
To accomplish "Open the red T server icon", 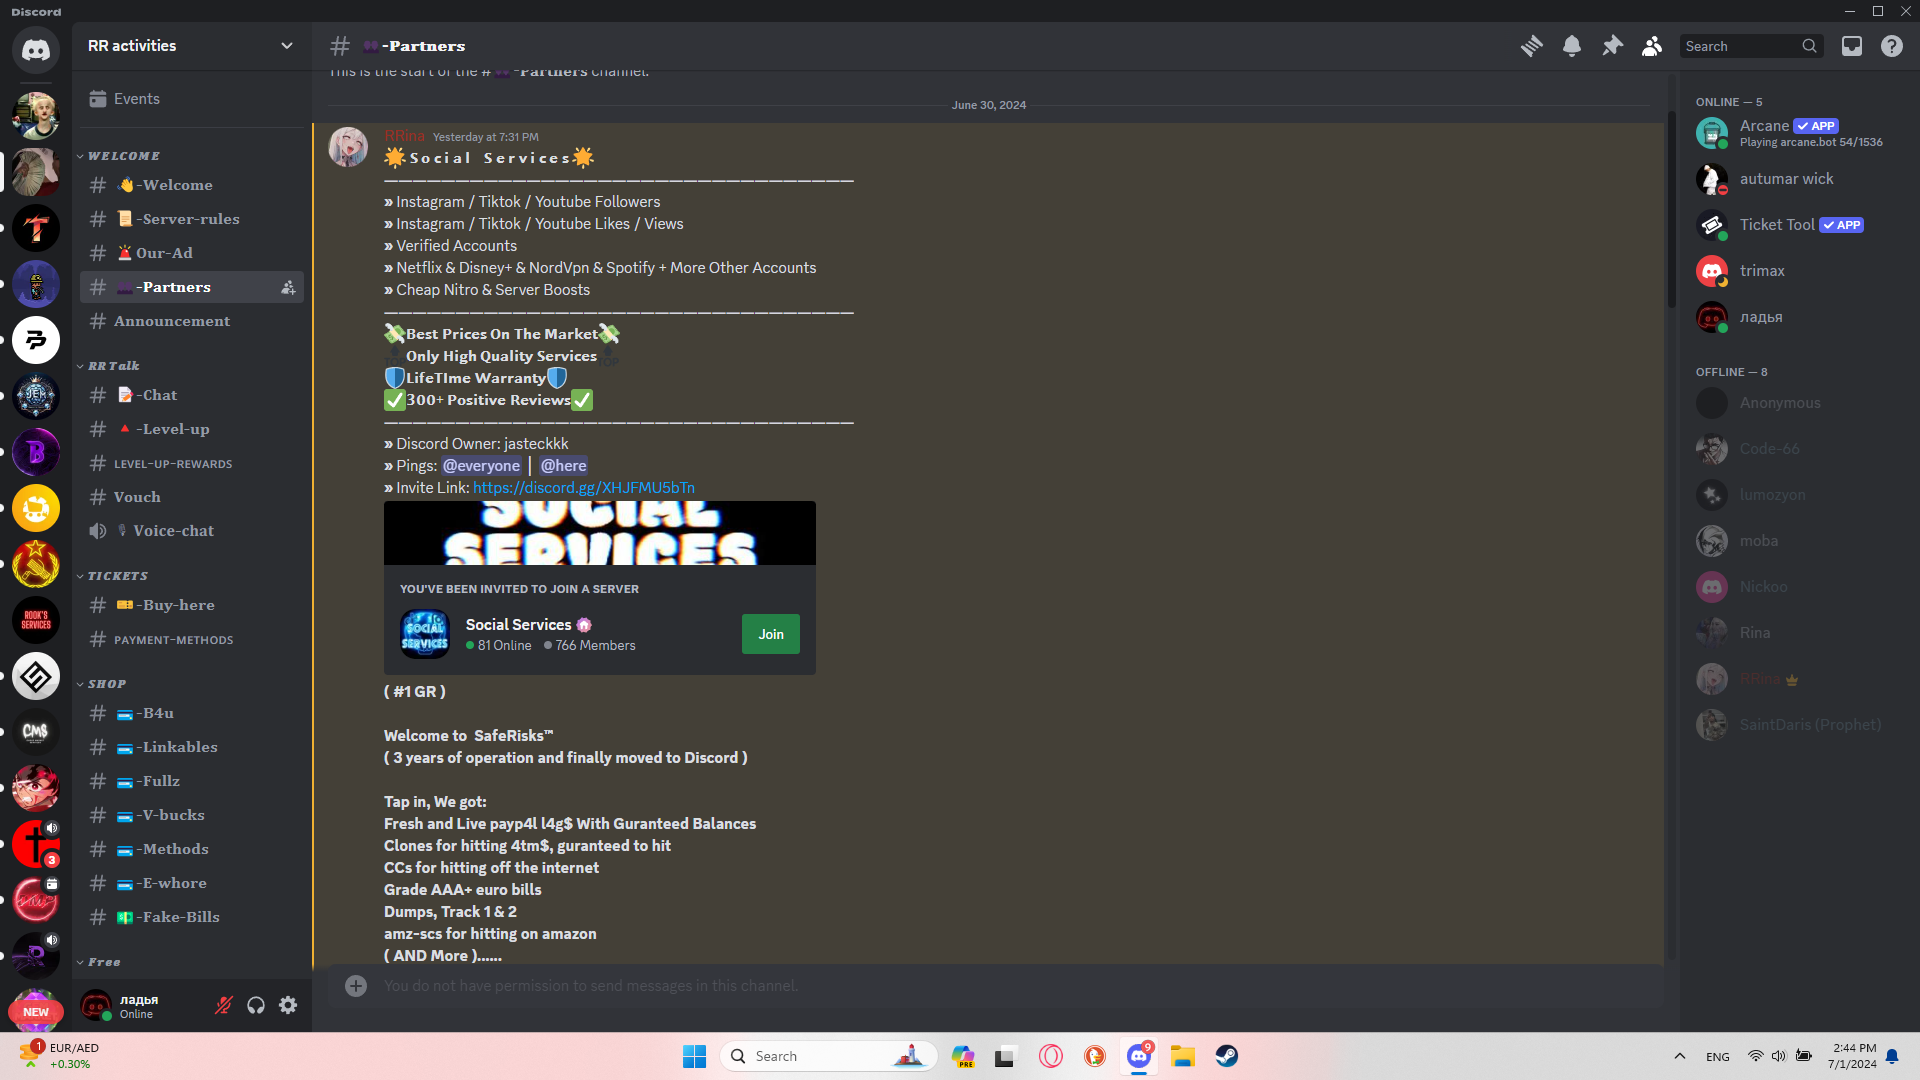I will [36, 228].
